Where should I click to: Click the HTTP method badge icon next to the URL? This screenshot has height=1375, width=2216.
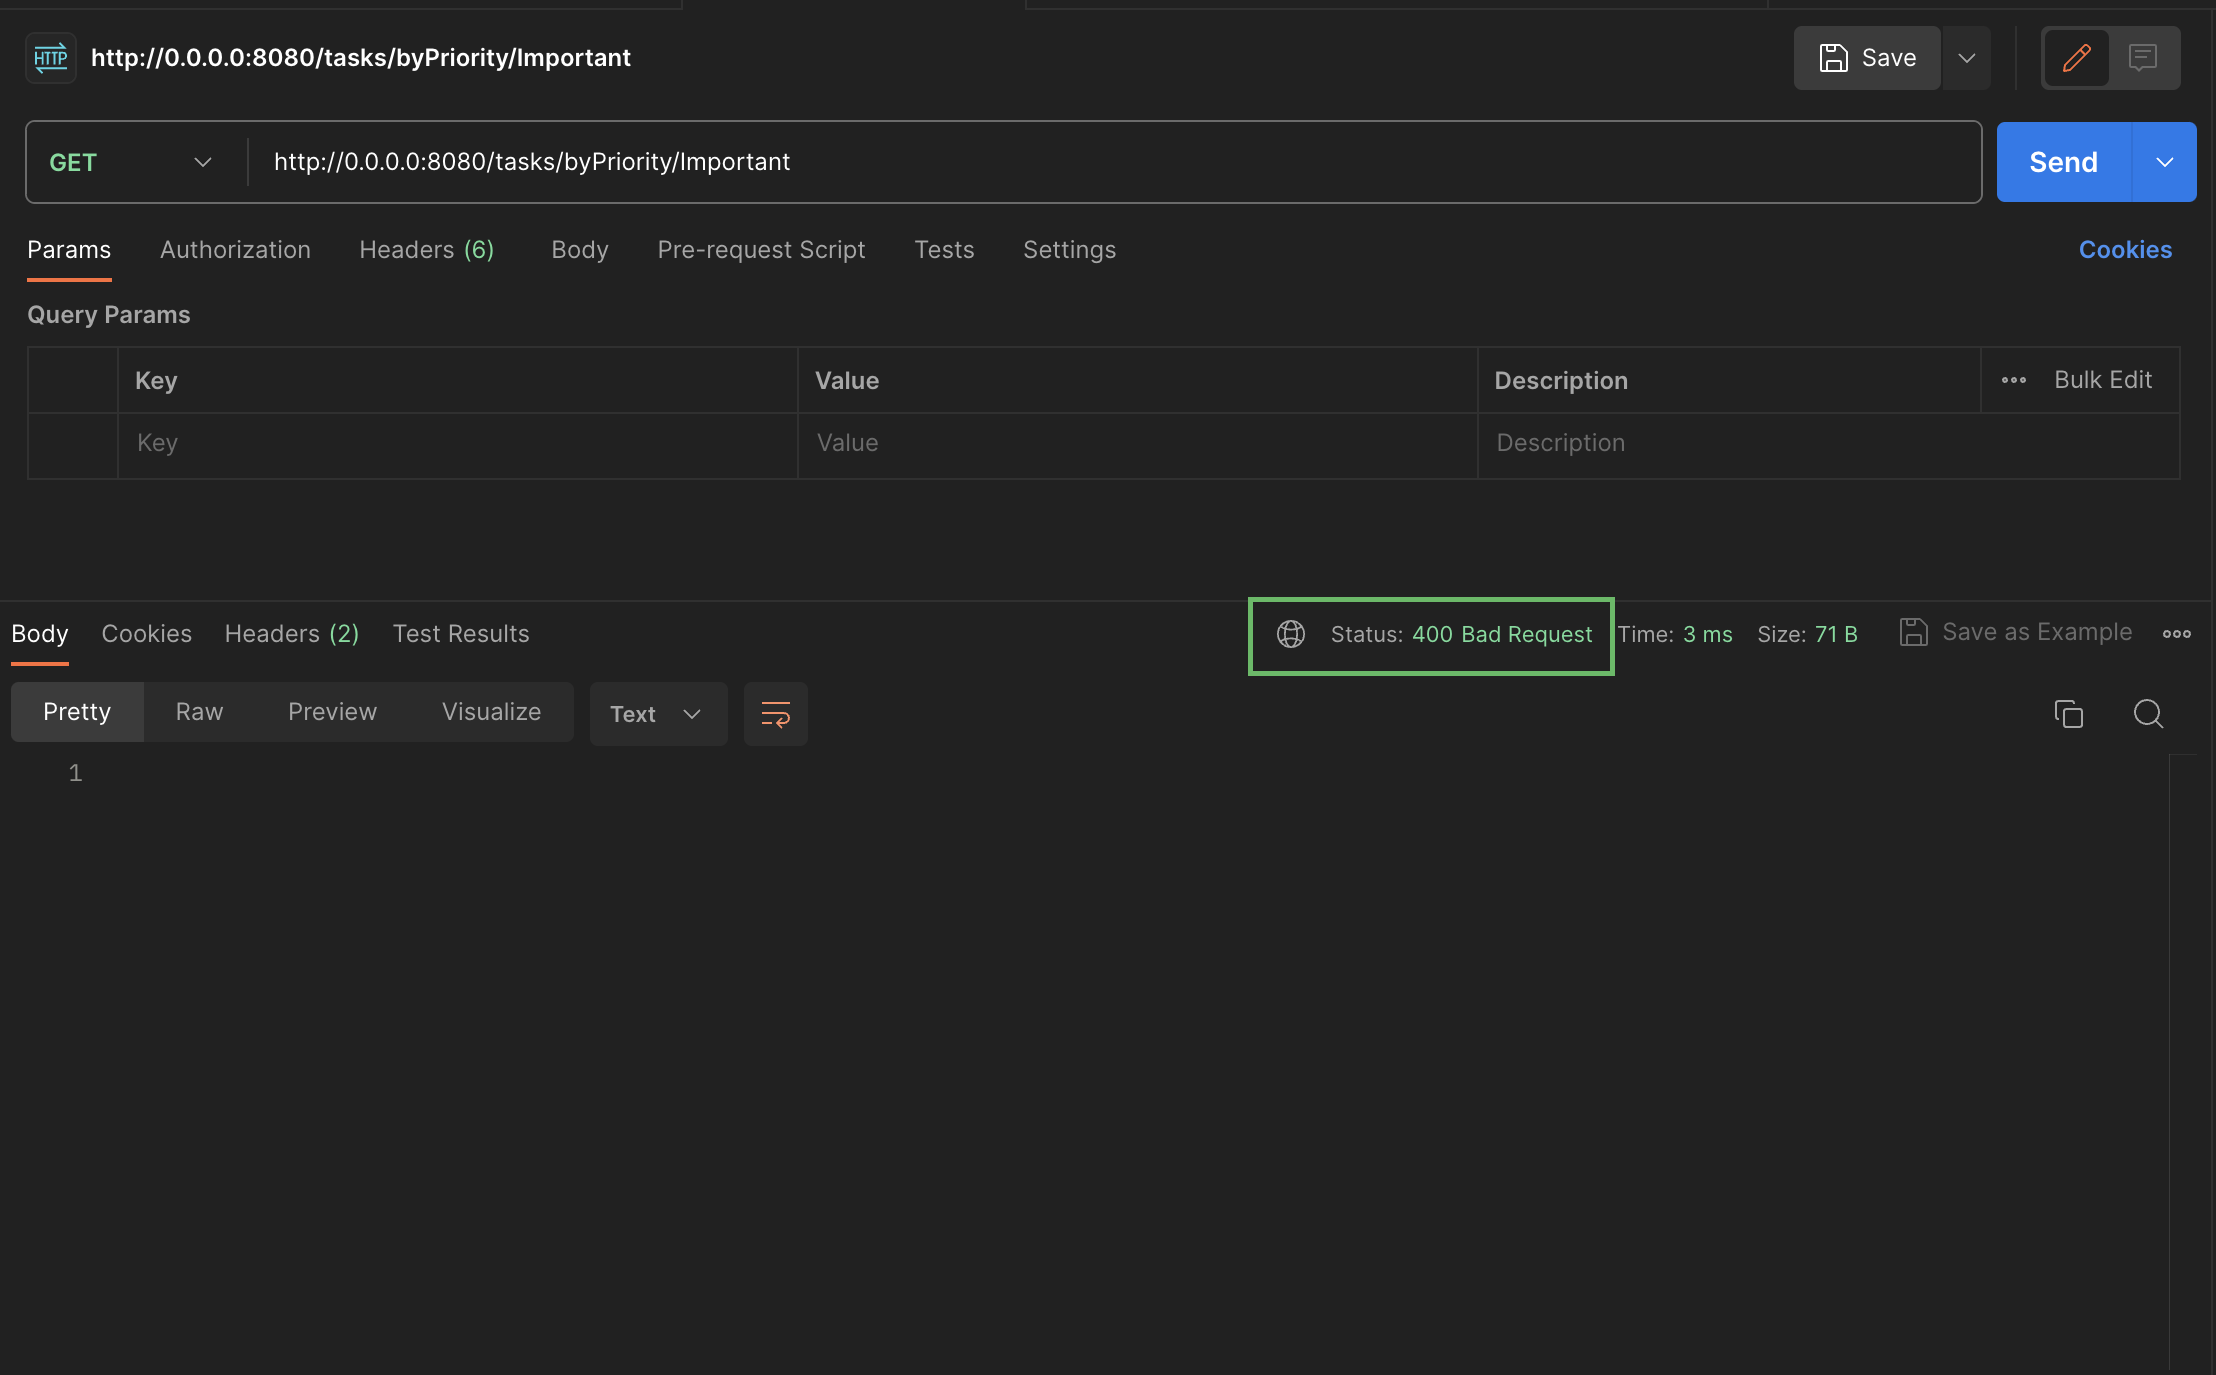click(50, 57)
